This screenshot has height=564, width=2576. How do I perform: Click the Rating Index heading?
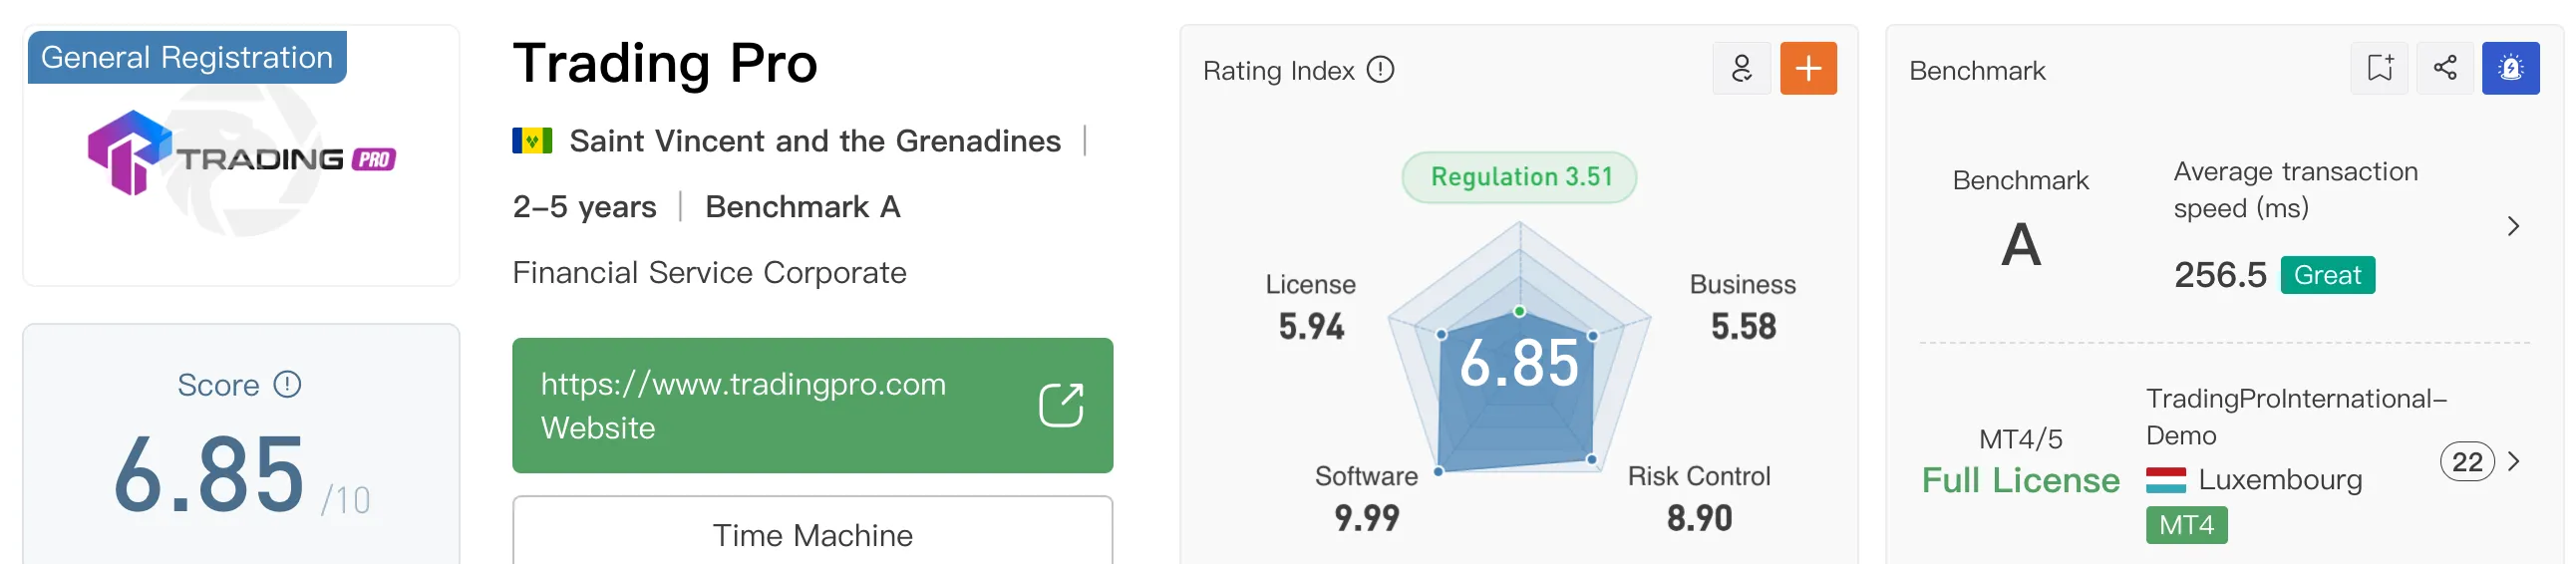coord(1278,70)
